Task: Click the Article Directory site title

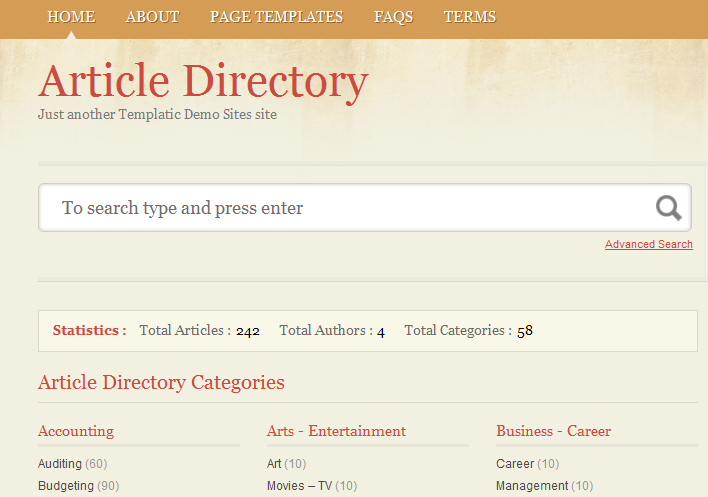Action: point(203,82)
